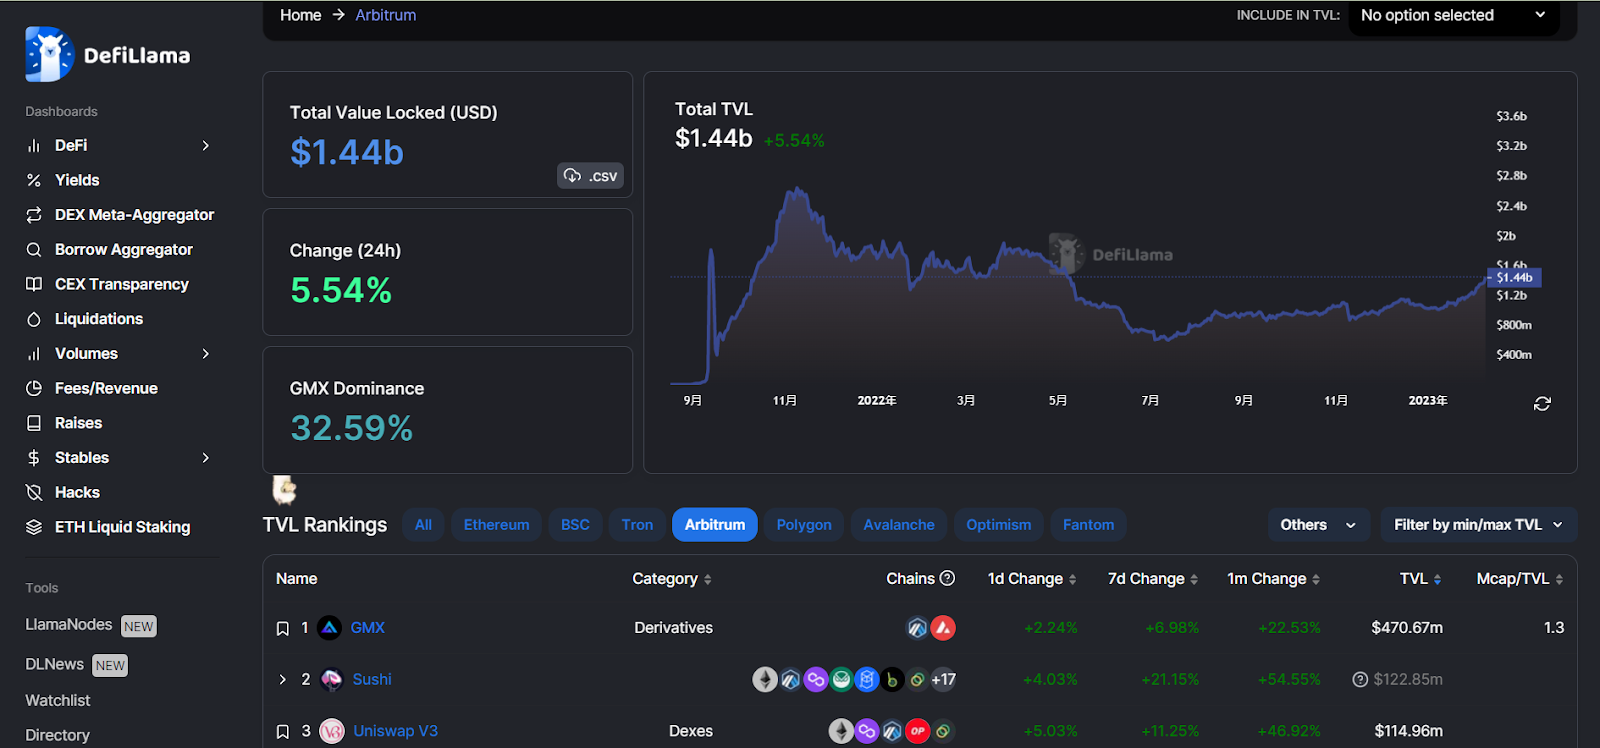Select the Avalanche chain tab
Image resolution: width=1600 pixels, height=748 pixels.
point(899,525)
